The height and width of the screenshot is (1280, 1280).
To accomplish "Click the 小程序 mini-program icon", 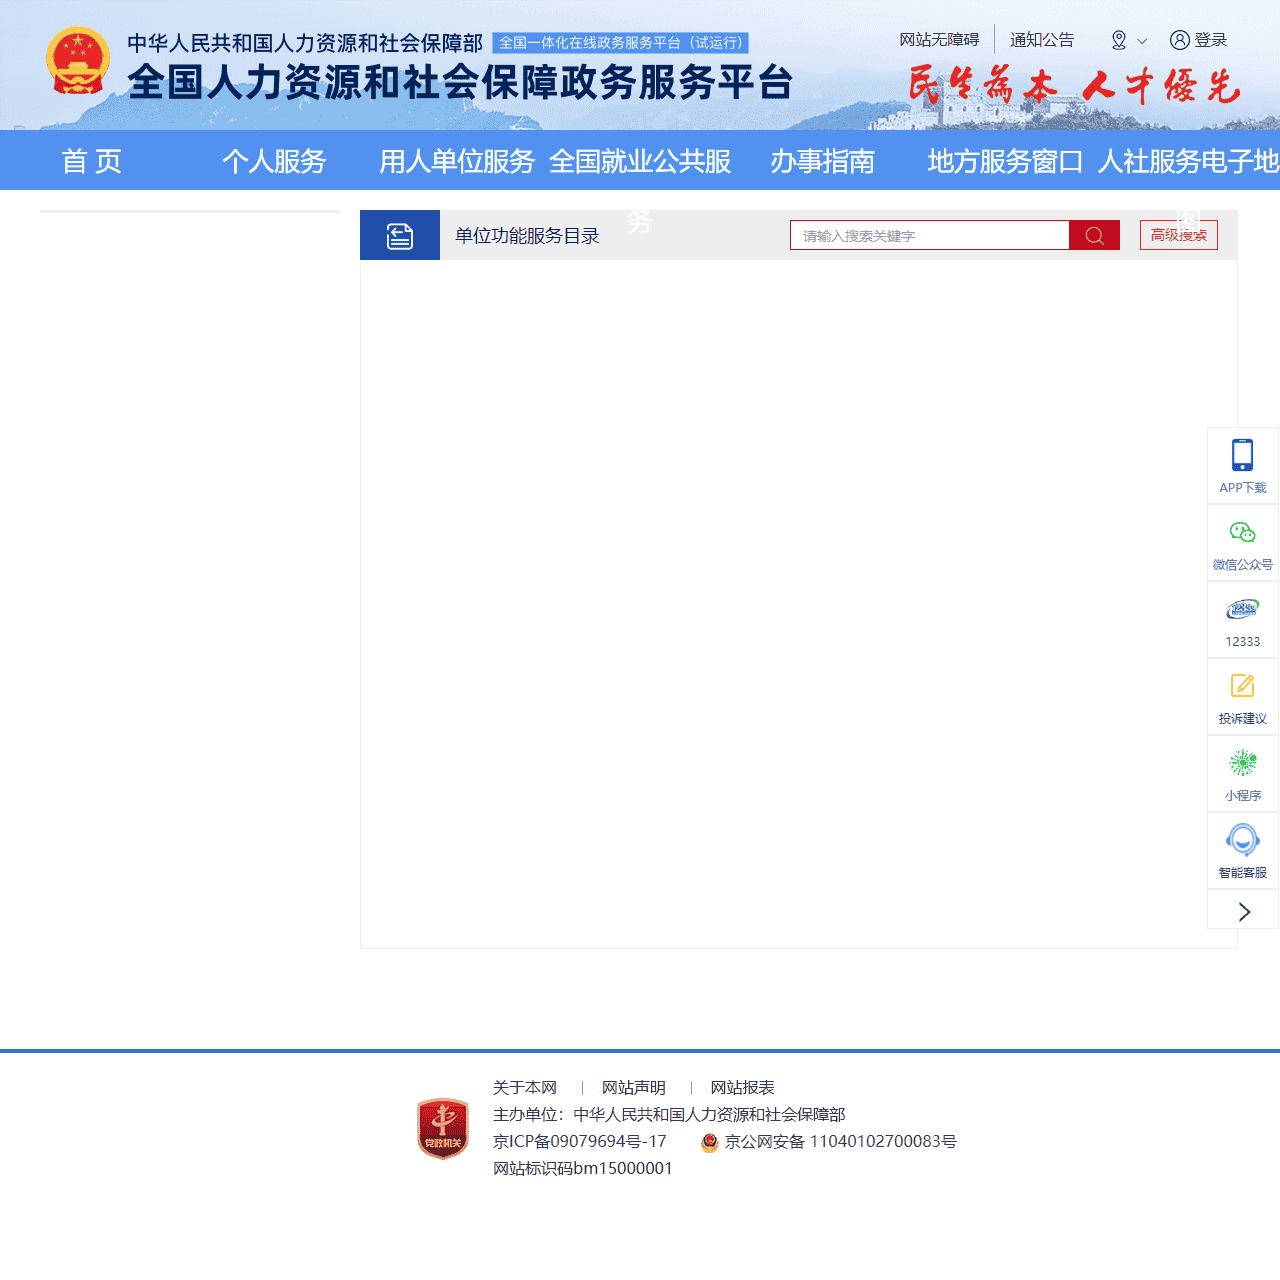I will point(1242,763).
